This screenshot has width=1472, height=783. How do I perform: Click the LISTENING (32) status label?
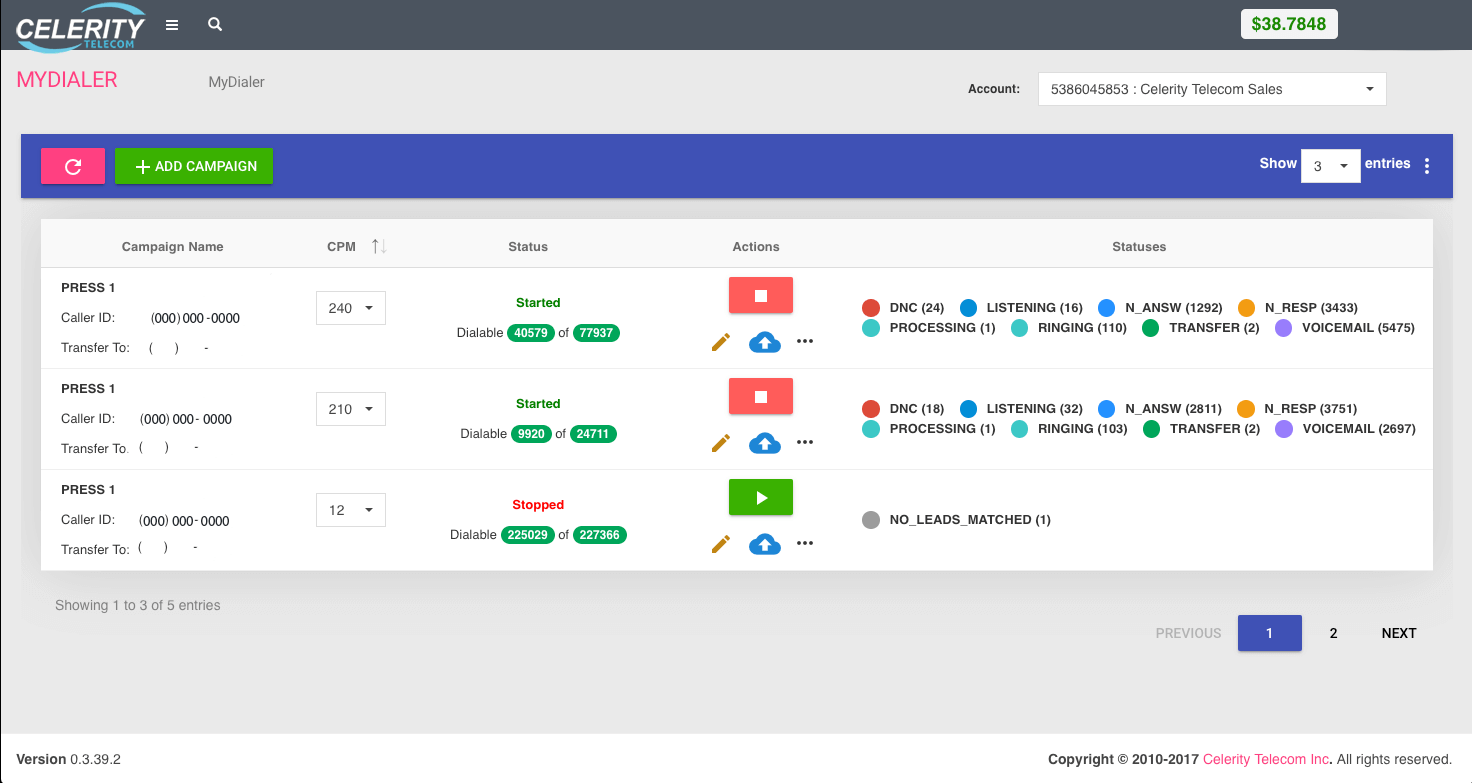(1034, 409)
